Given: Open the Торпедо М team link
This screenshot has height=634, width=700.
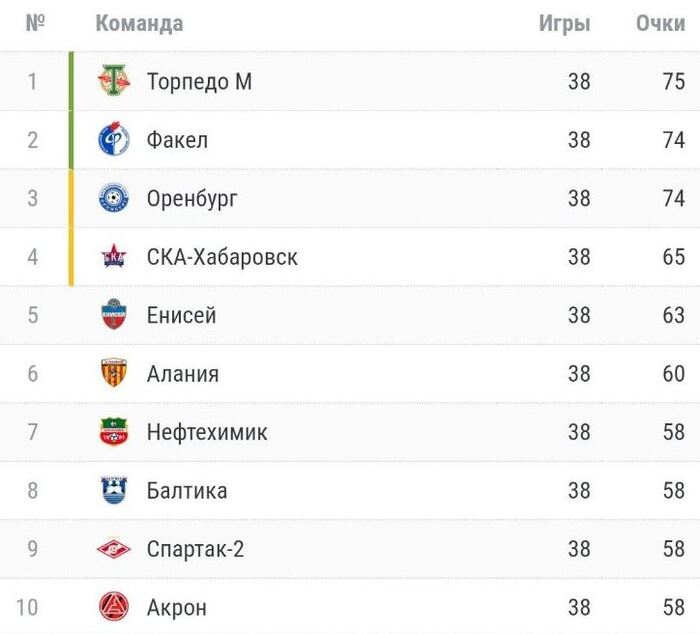Looking at the screenshot, I should (199, 81).
